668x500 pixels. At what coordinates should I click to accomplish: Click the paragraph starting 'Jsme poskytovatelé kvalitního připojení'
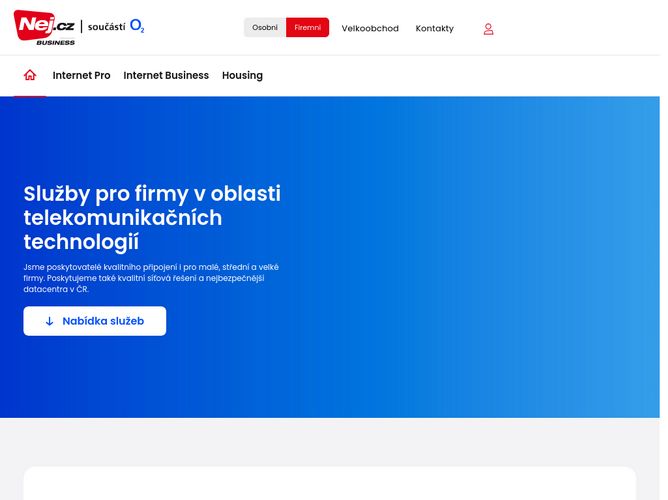coord(151,278)
